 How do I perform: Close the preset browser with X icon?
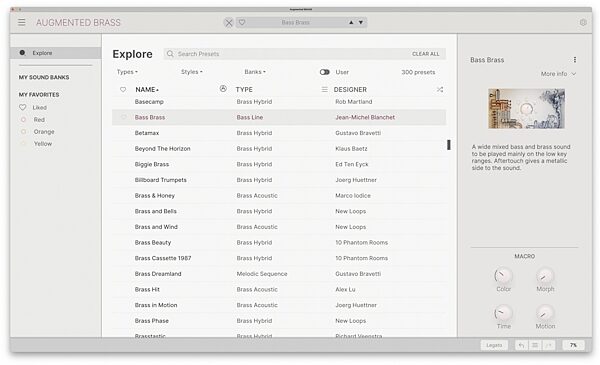coord(229,23)
